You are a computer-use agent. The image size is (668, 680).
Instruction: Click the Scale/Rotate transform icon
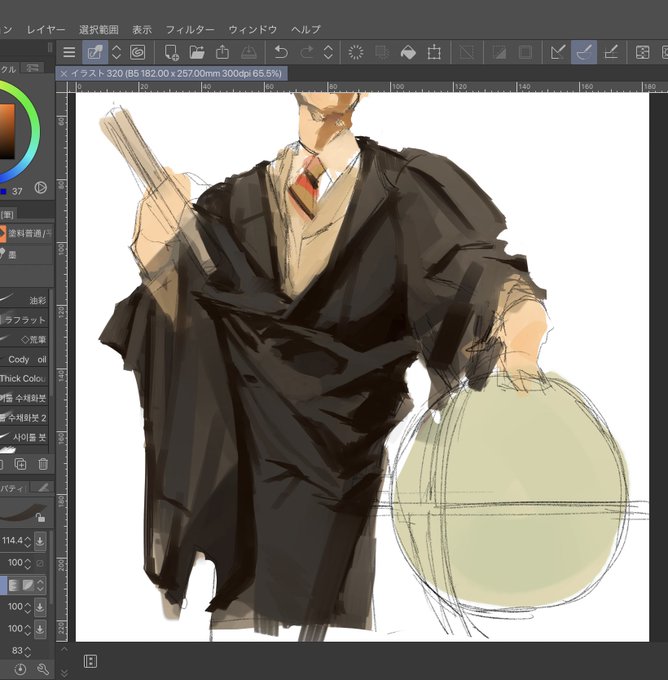click(434, 52)
